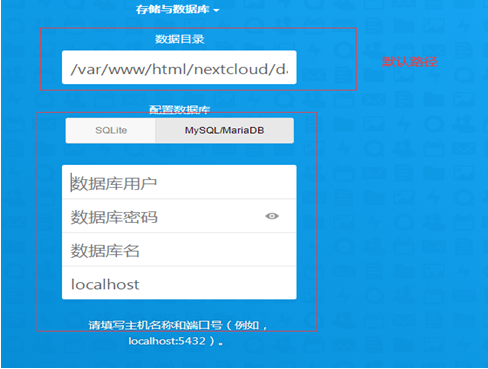Click the 数据库密码 password field
The image size is (488, 369).
(179, 216)
